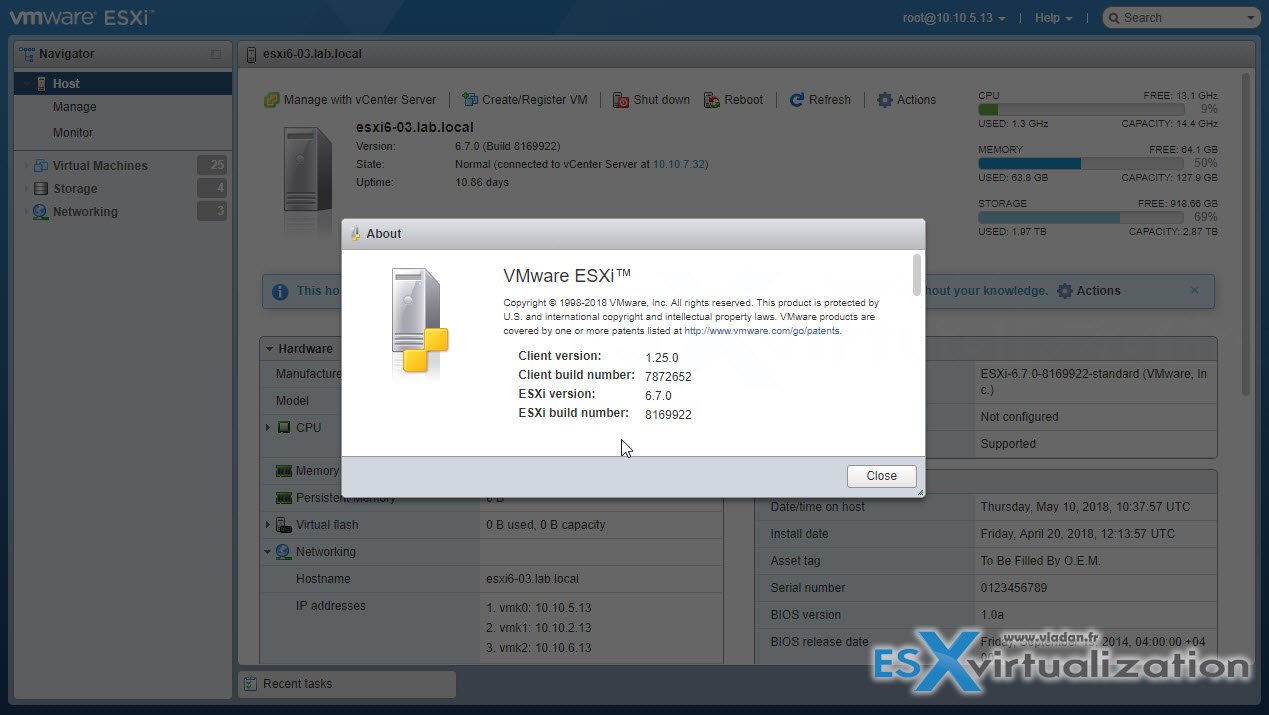Click the Virtual flash icon
Image resolution: width=1269 pixels, height=715 pixels.
tap(284, 525)
